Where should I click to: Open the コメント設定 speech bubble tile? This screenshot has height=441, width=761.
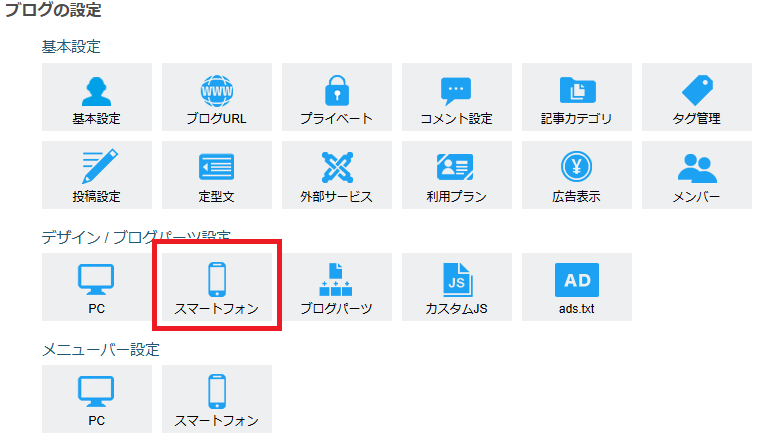(457, 97)
